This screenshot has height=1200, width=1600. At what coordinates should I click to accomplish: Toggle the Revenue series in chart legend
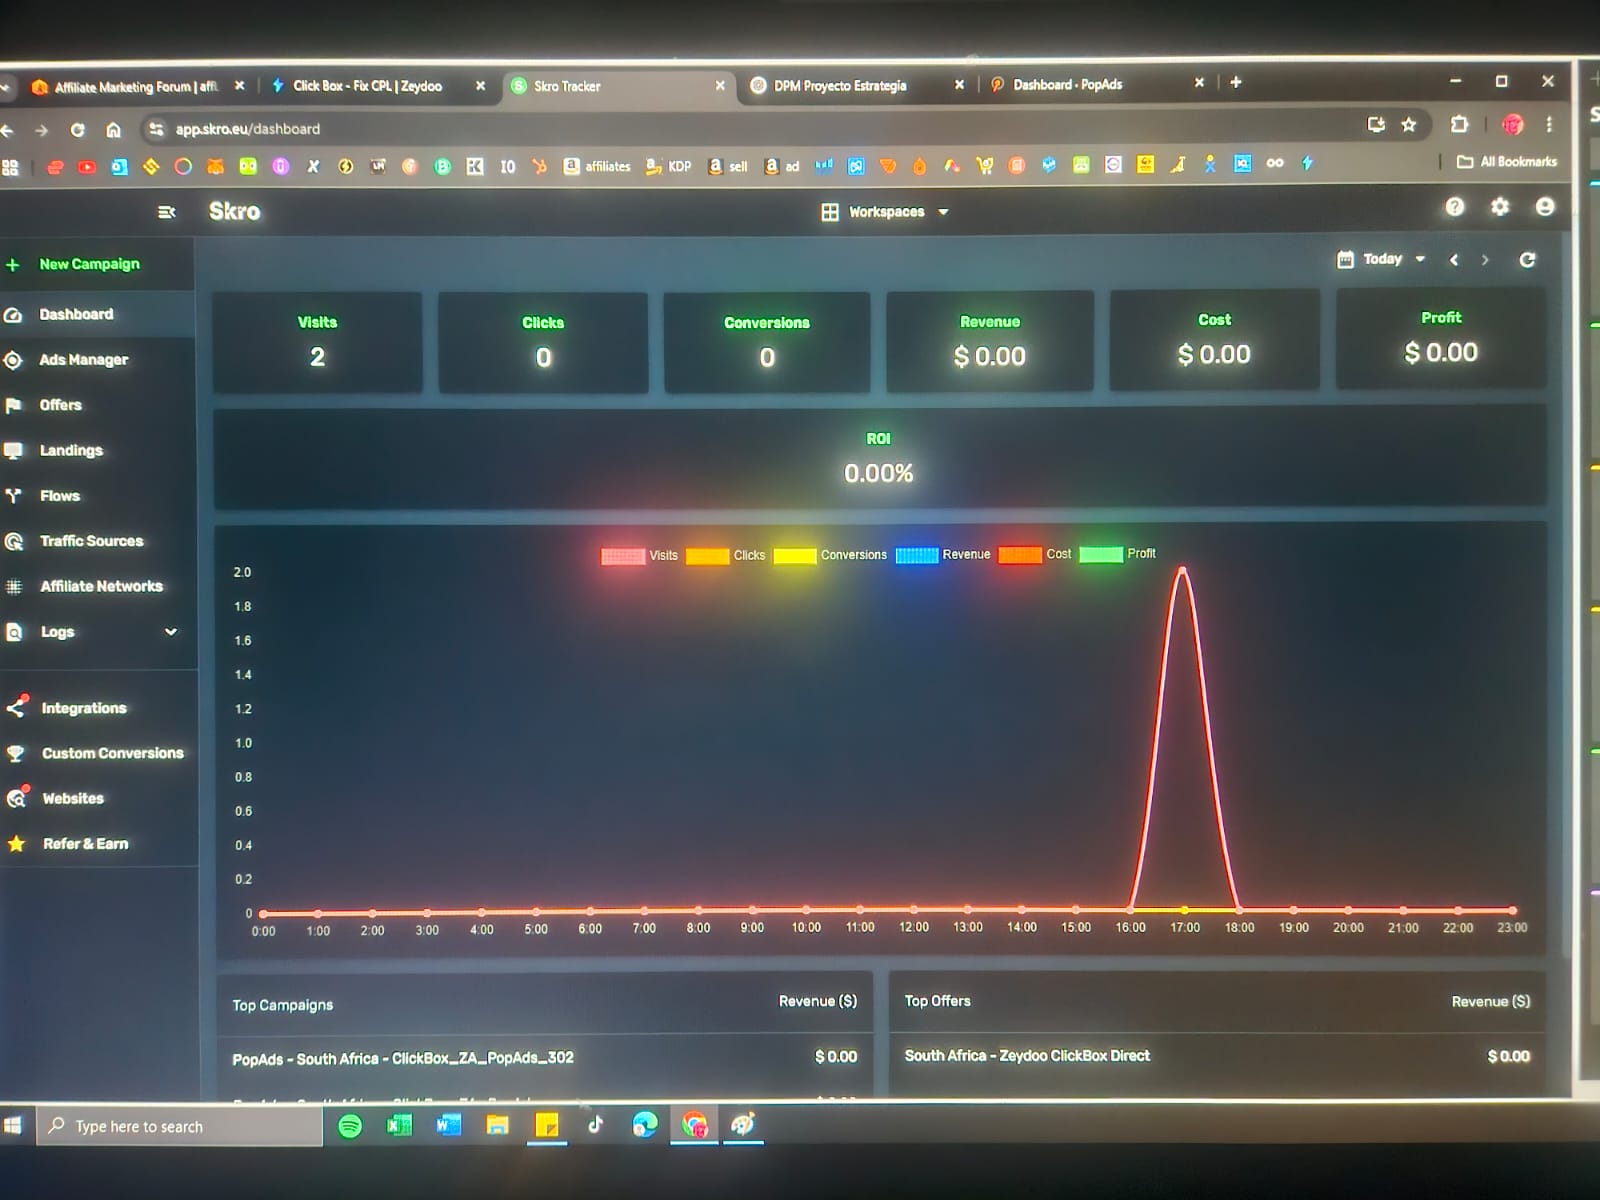tap(943, 555)
